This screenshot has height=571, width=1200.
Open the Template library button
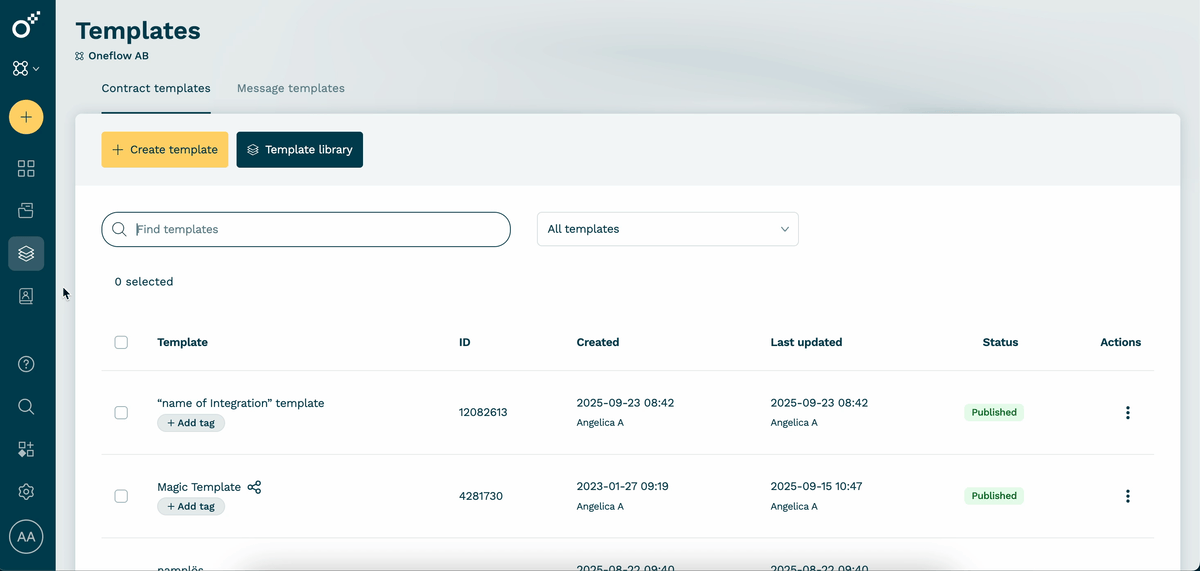tap(300, 150)
